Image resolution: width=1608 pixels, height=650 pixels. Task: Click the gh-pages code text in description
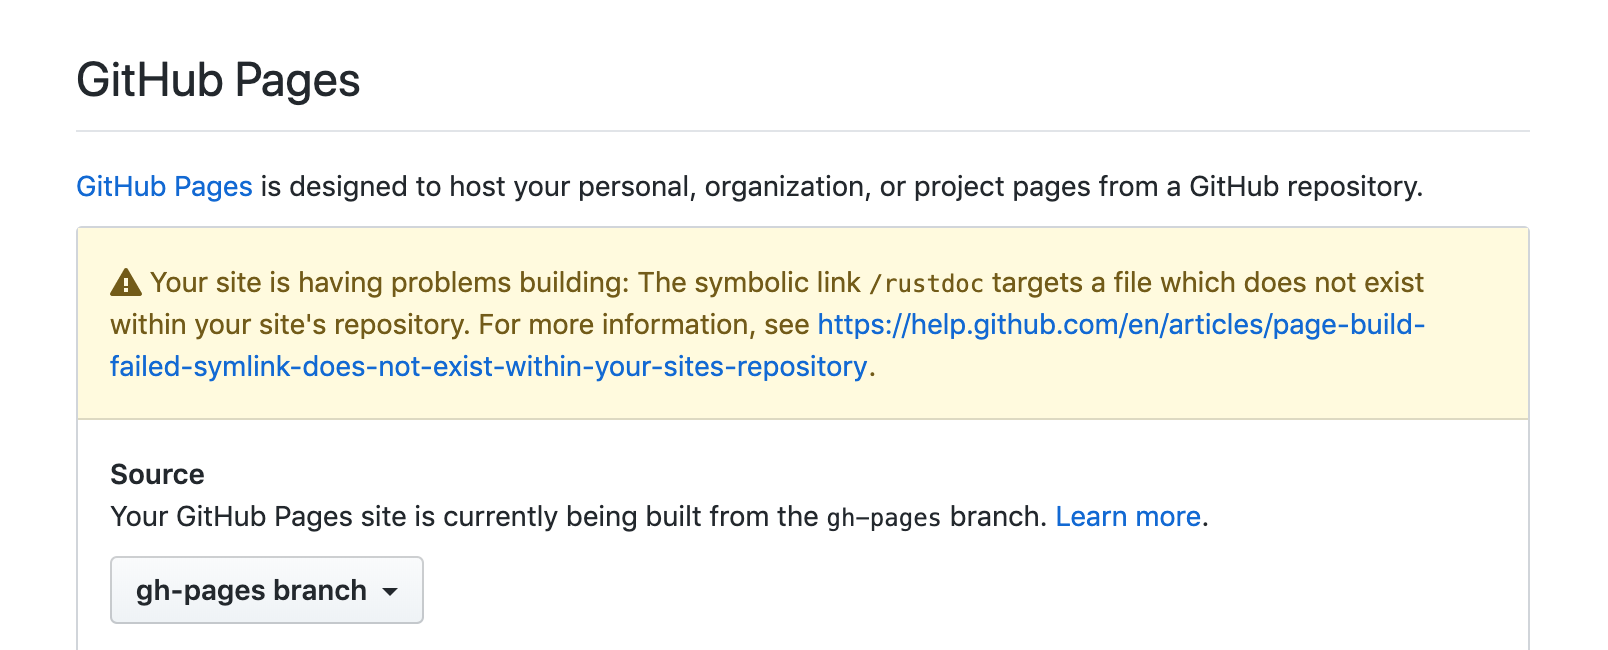point(884,518)
